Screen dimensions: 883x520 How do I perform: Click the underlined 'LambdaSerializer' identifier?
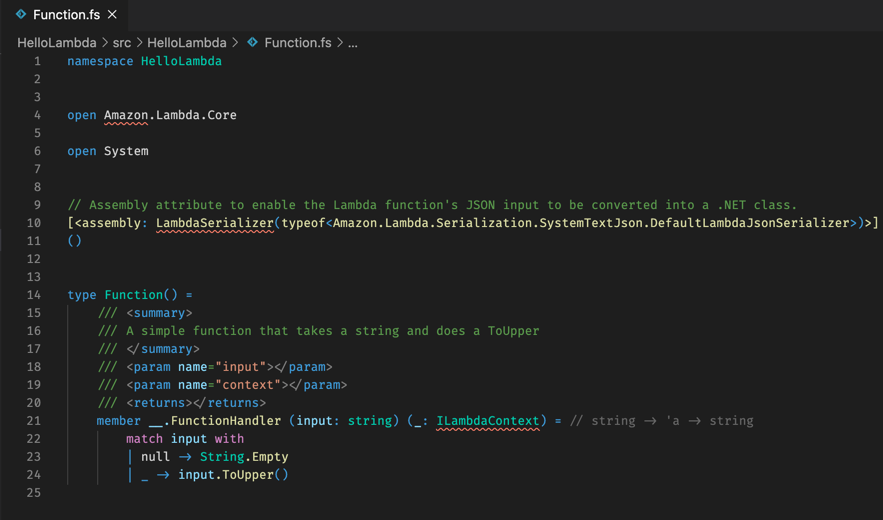[215, 223]
